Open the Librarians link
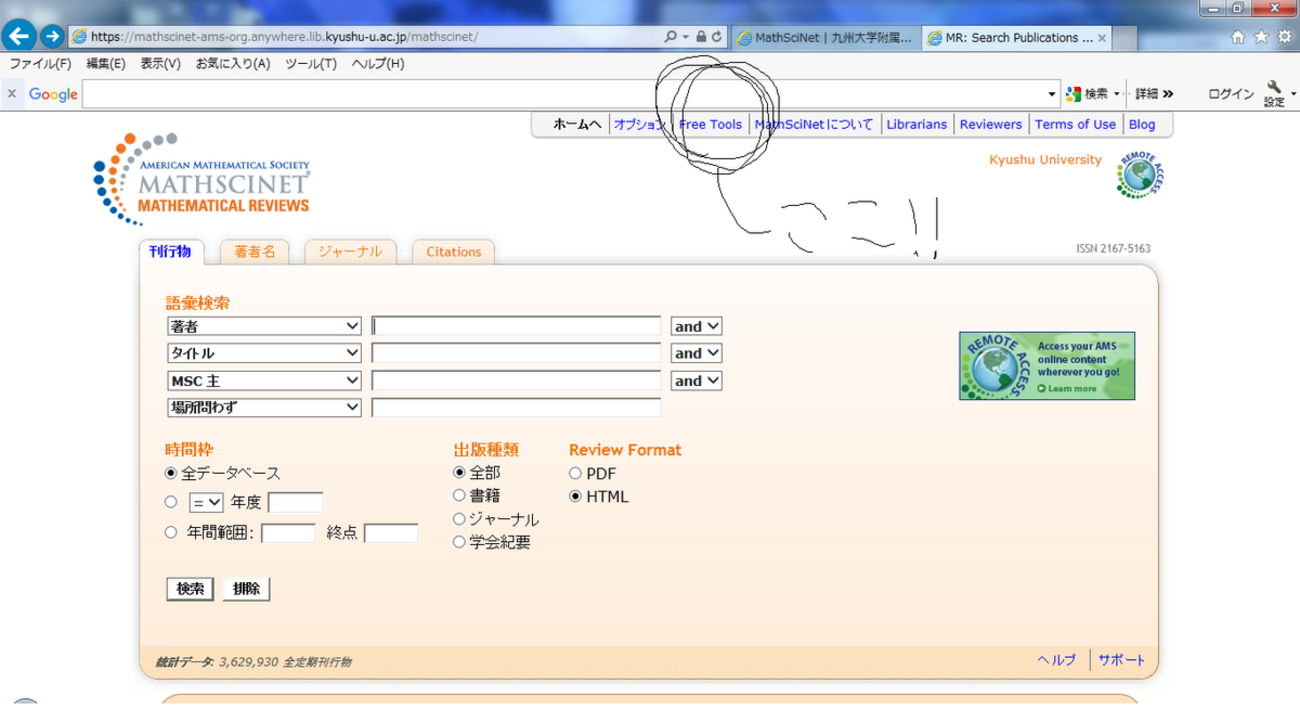 [x=916, y=125]
